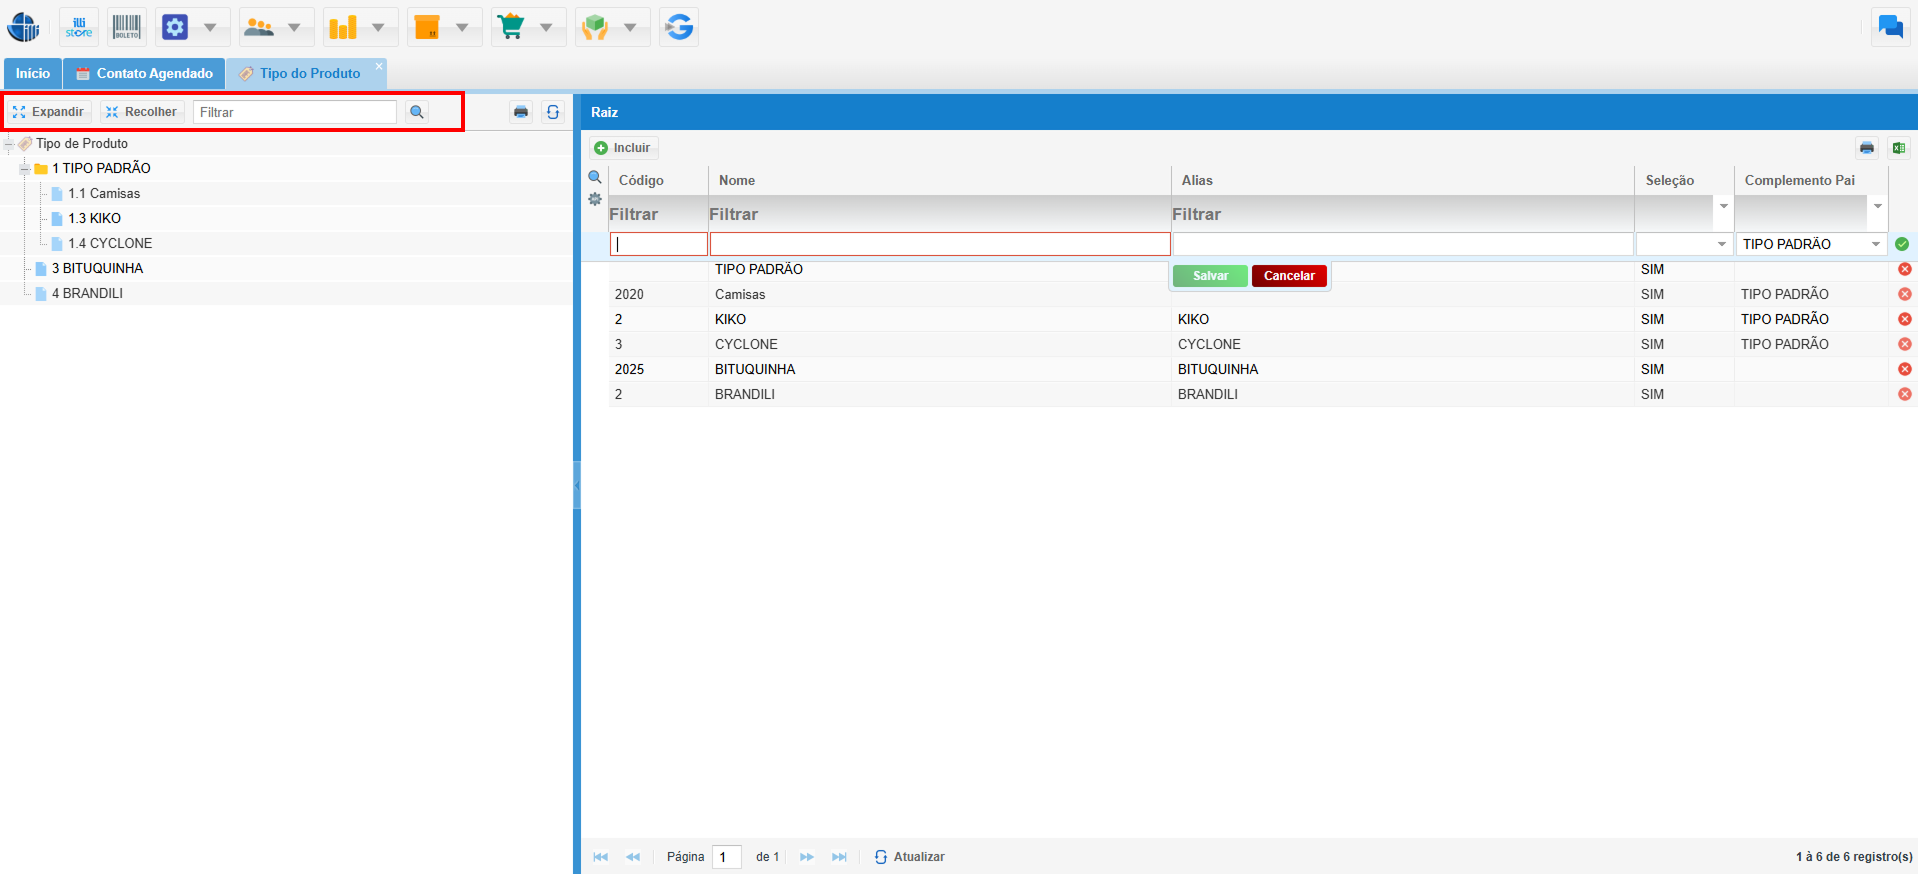Click the Incluir button
Screen dimensions: 1918x874
tap(622, 148)
